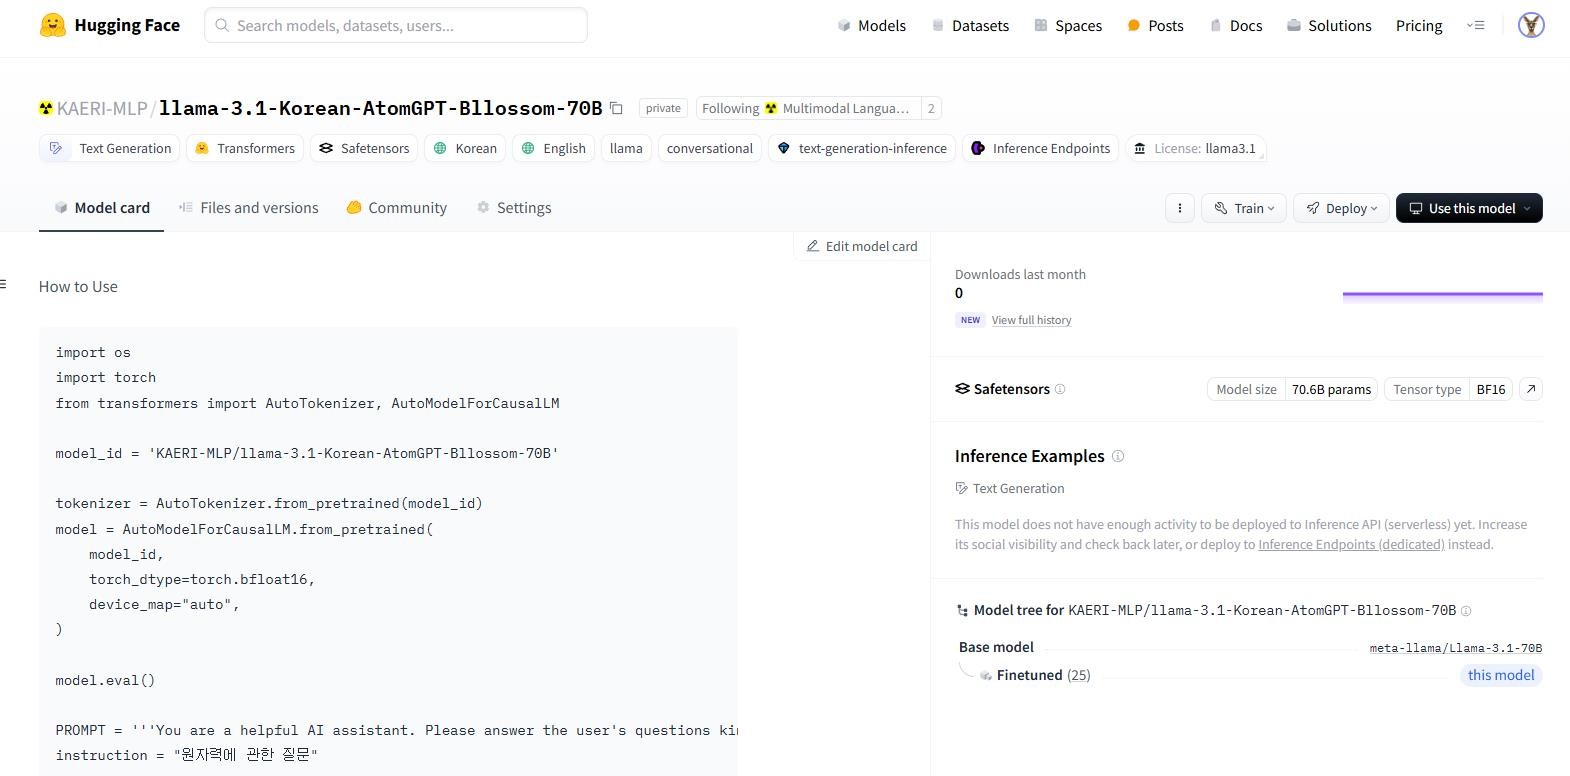The image size is (1570, 776).
Task: Open Safetensors viewer with the arrow icon
Action: point(1530,389)
